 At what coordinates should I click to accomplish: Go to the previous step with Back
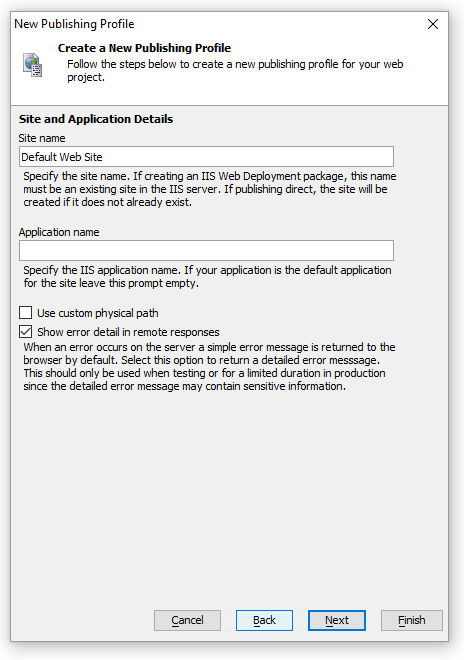coord(264,620)
